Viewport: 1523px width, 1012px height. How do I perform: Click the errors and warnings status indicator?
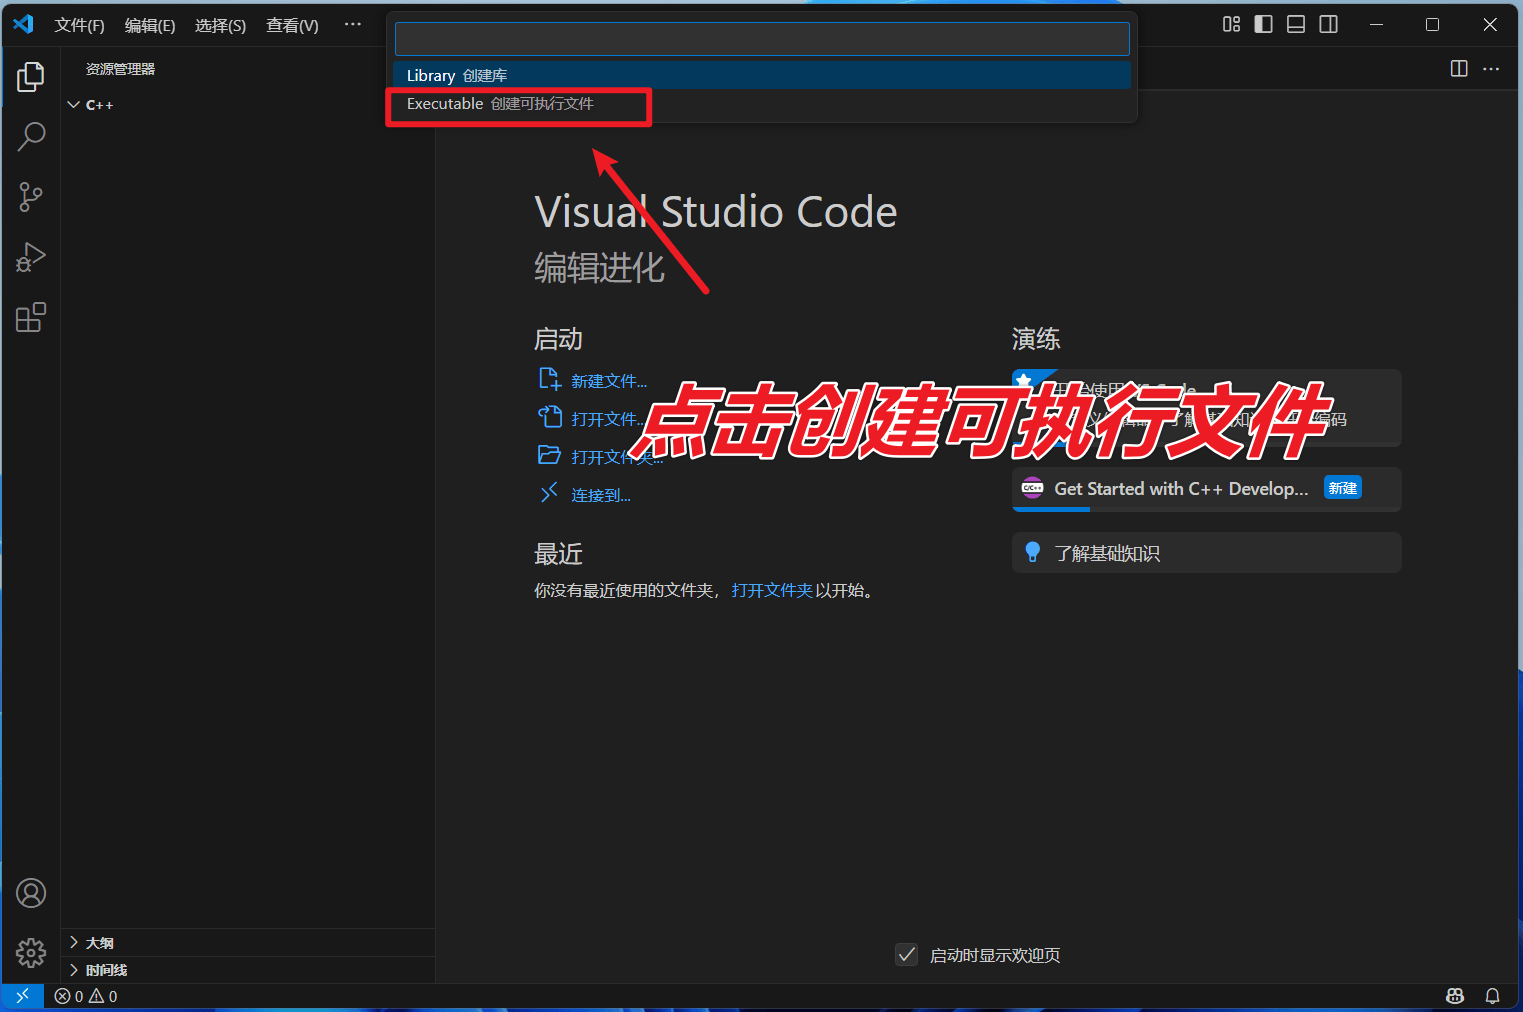[x=86, y=996]
